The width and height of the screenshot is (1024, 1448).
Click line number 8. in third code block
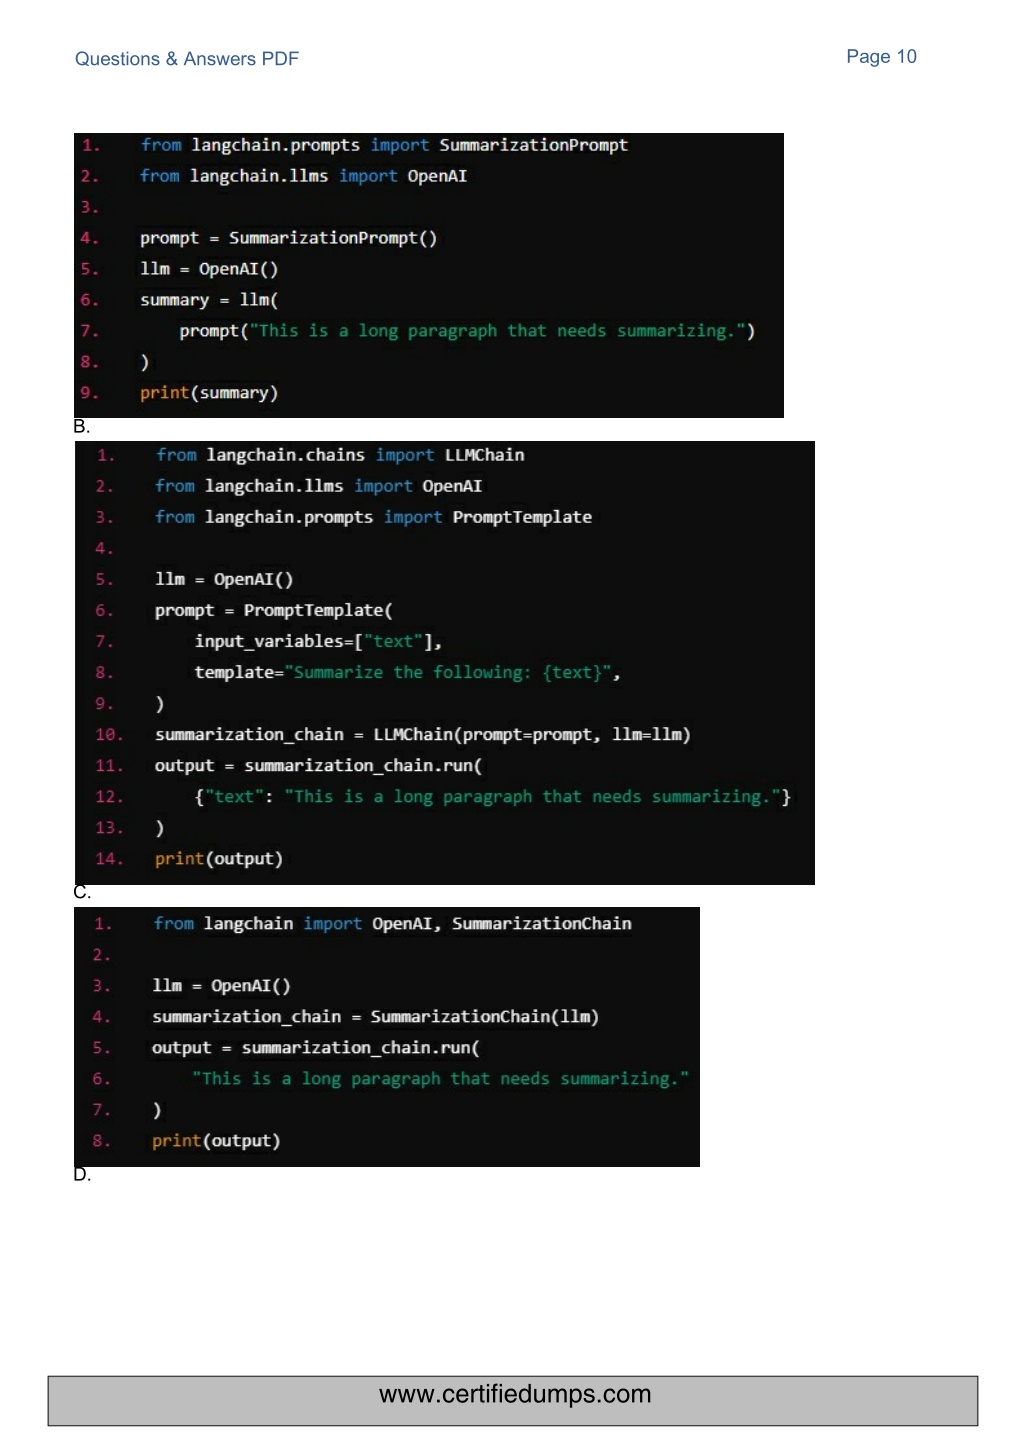pyautogui.click(x=102, y=1141)
